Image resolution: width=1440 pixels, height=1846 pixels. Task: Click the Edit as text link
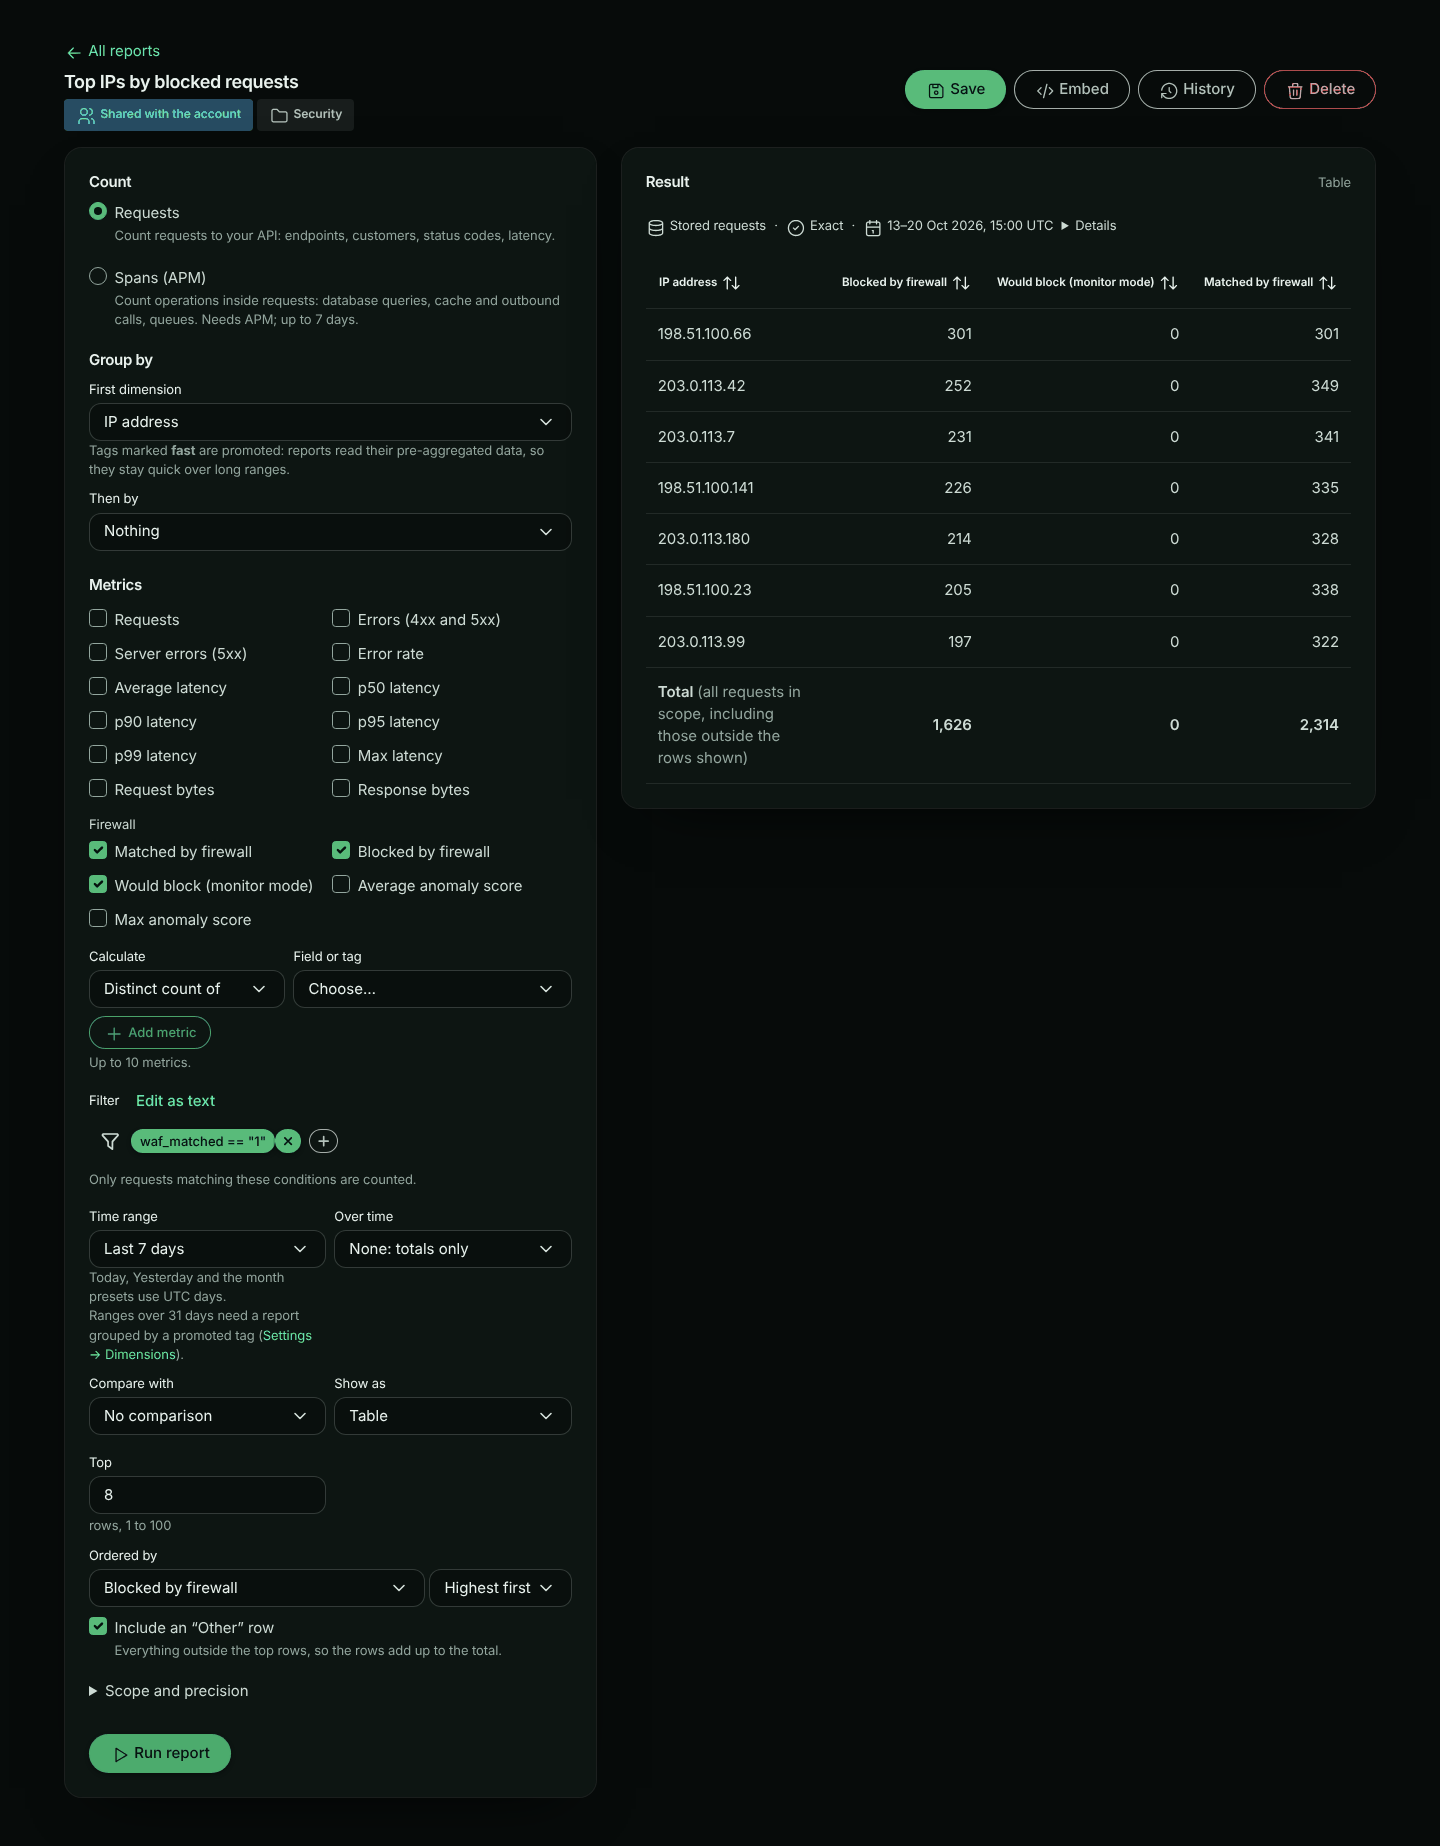coord(175,1100)
